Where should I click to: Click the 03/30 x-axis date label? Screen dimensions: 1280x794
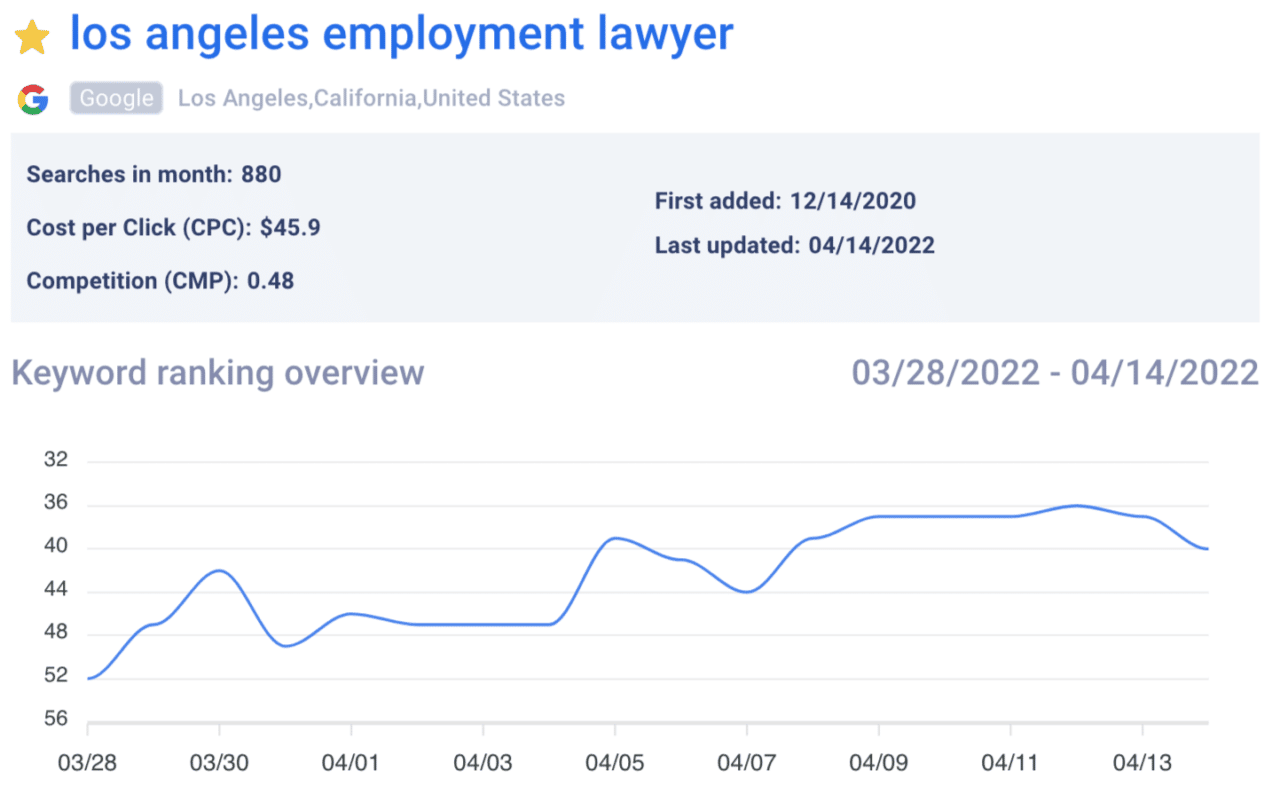click(x=219, y=762)
